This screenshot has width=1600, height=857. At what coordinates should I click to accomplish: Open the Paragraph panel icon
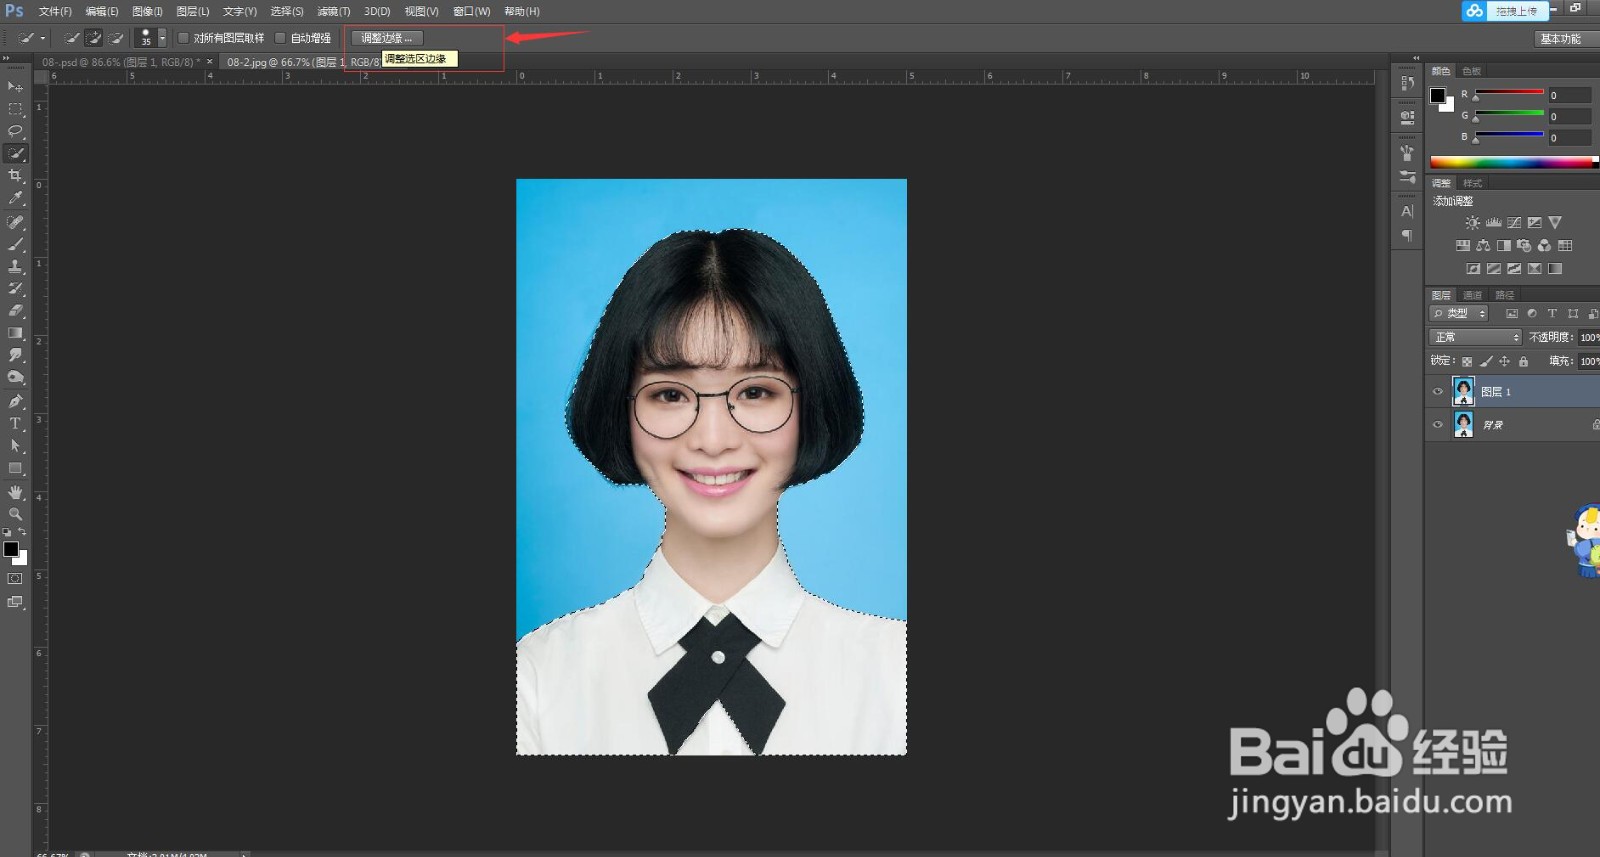pyautogui.click(x=1407, y=236)
